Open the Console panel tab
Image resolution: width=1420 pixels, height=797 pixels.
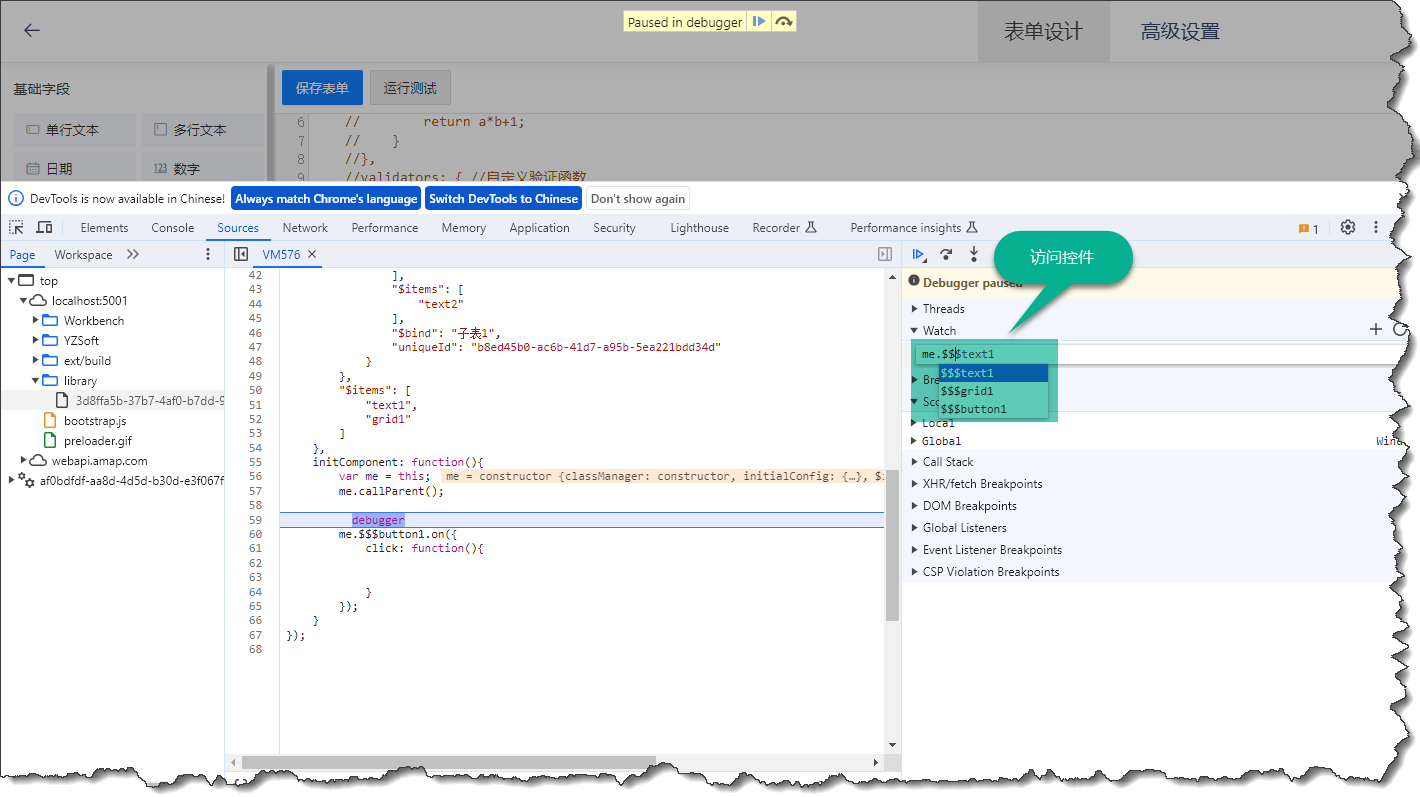[x=173, y=228]
